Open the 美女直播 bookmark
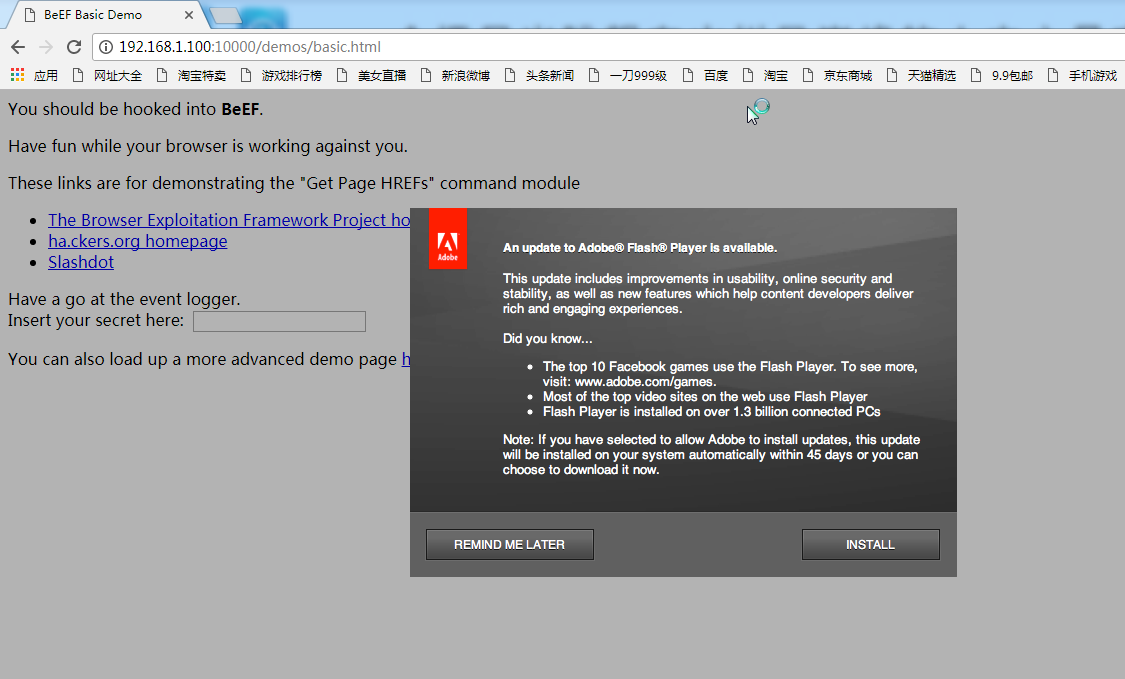 coord(371,75)
